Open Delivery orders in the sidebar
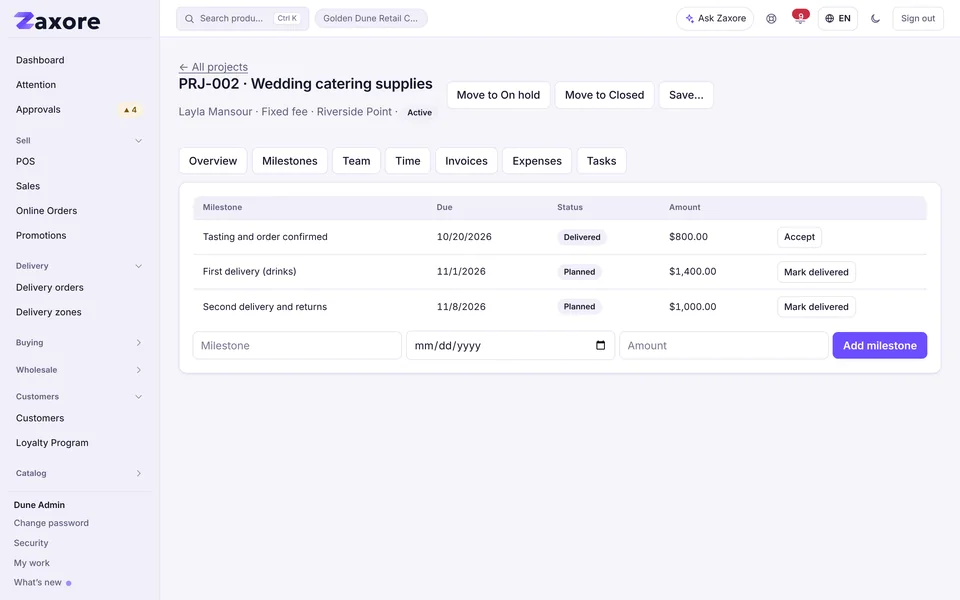960x600 pixels. tap(50, 287)
